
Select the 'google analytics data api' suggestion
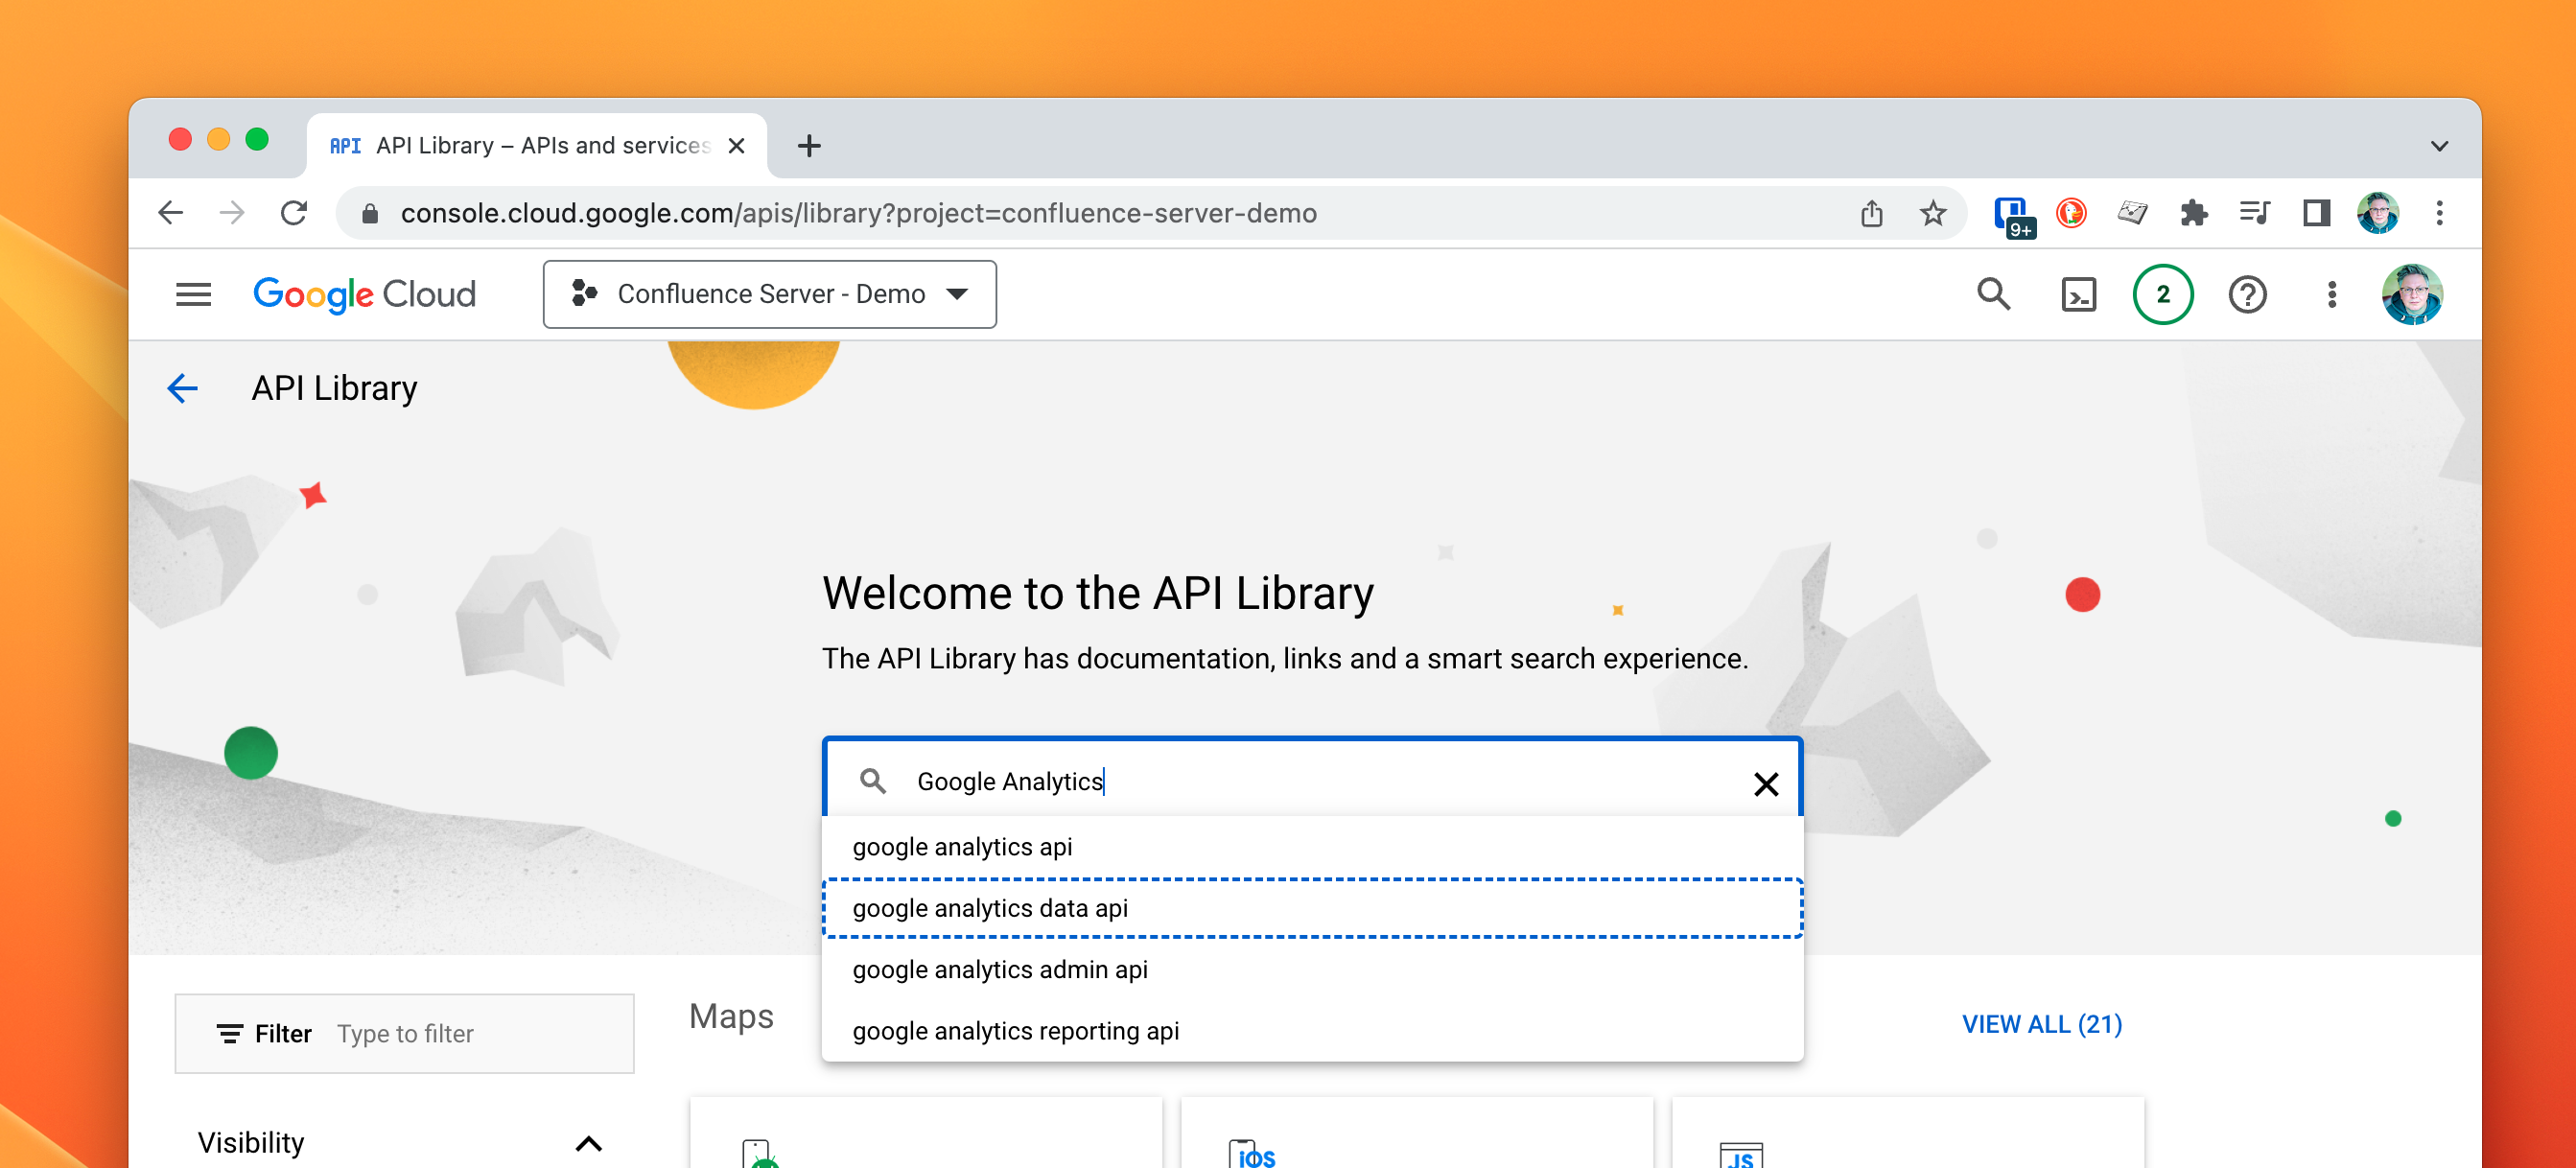pos(989,908)
